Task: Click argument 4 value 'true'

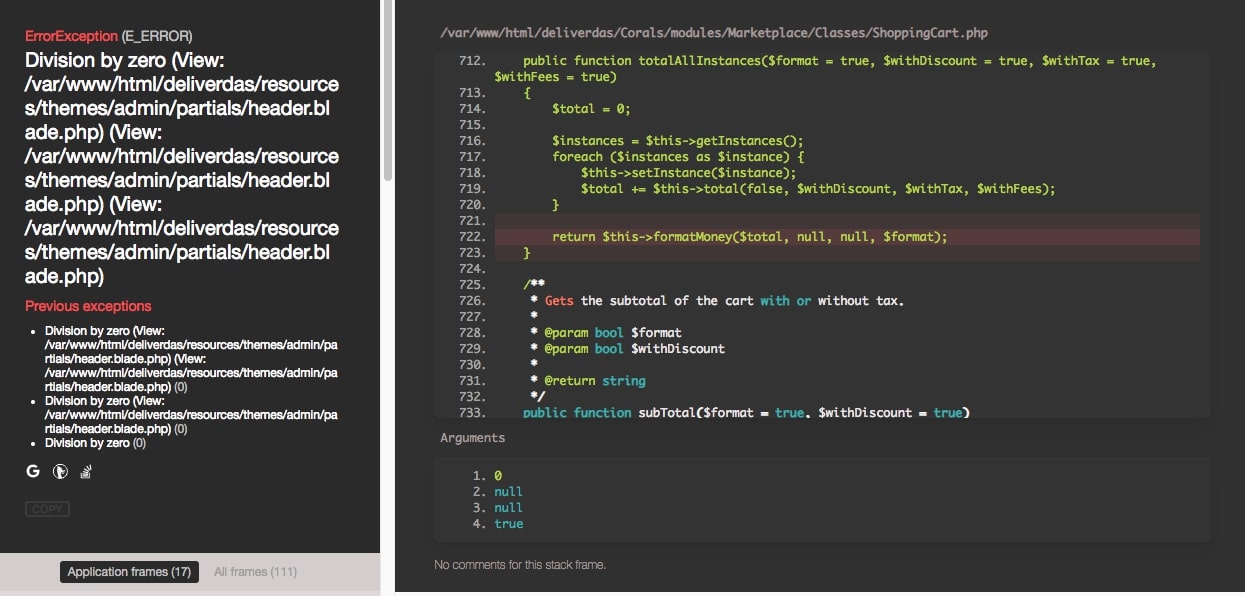Action: pos(508,524)
